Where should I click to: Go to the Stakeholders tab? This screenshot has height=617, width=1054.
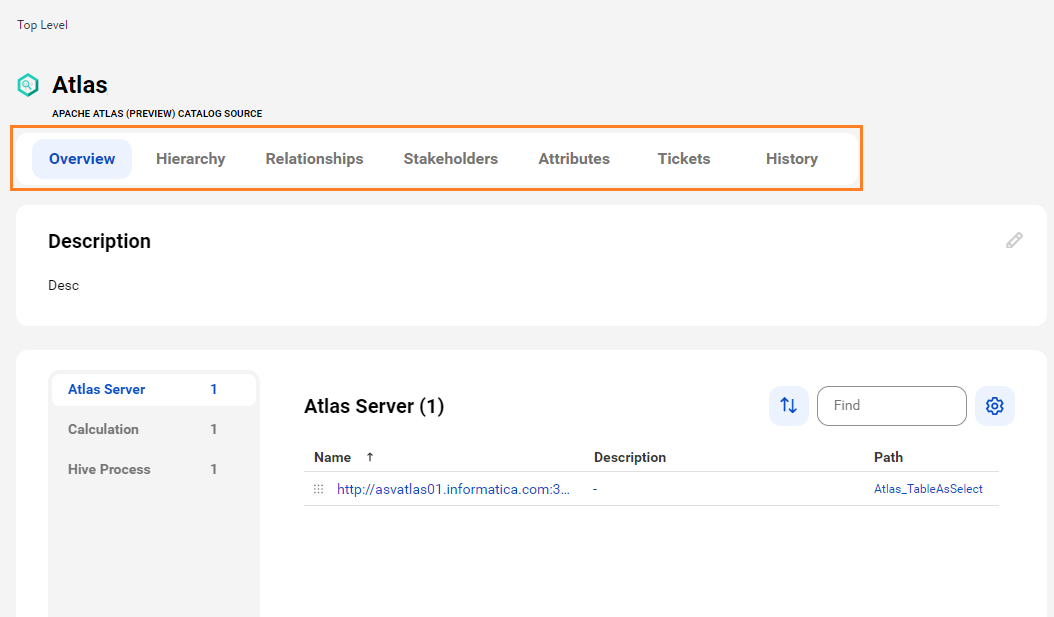[450, 159]
